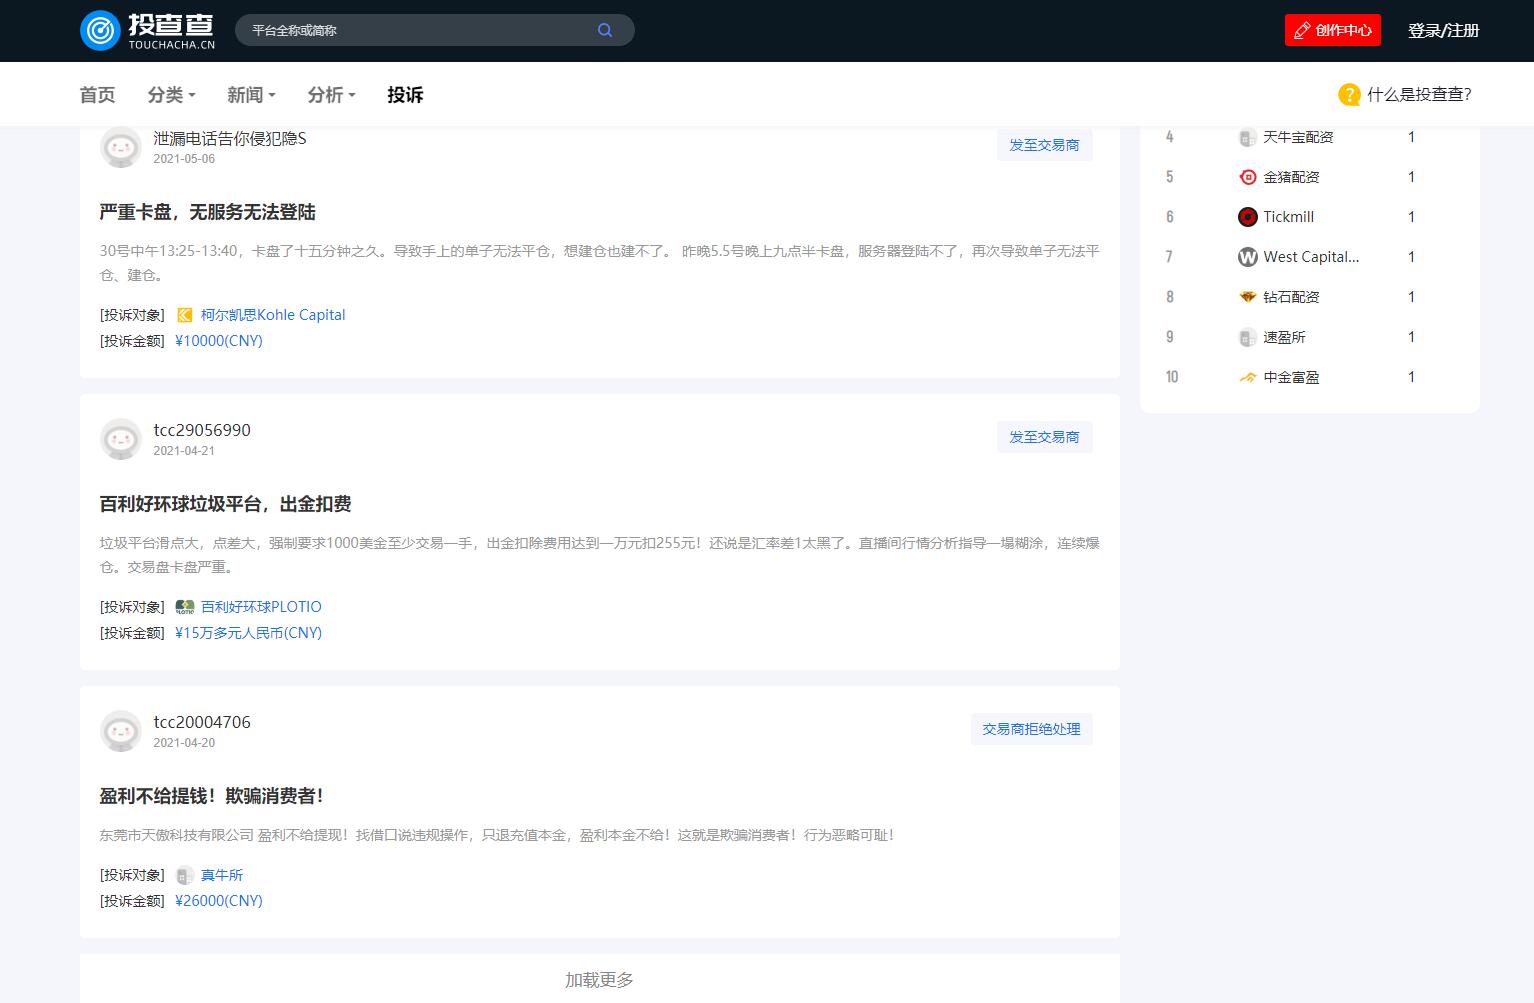This screenshot has height=1003, width=1534.
Task: Expand the 分类 dropdown menu
Action: [x=171, y=95]
